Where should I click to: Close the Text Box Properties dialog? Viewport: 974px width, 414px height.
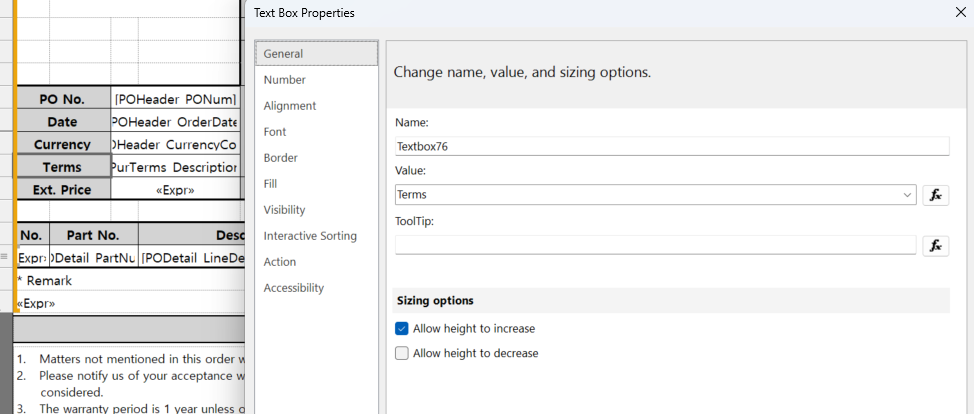(960, 13)
